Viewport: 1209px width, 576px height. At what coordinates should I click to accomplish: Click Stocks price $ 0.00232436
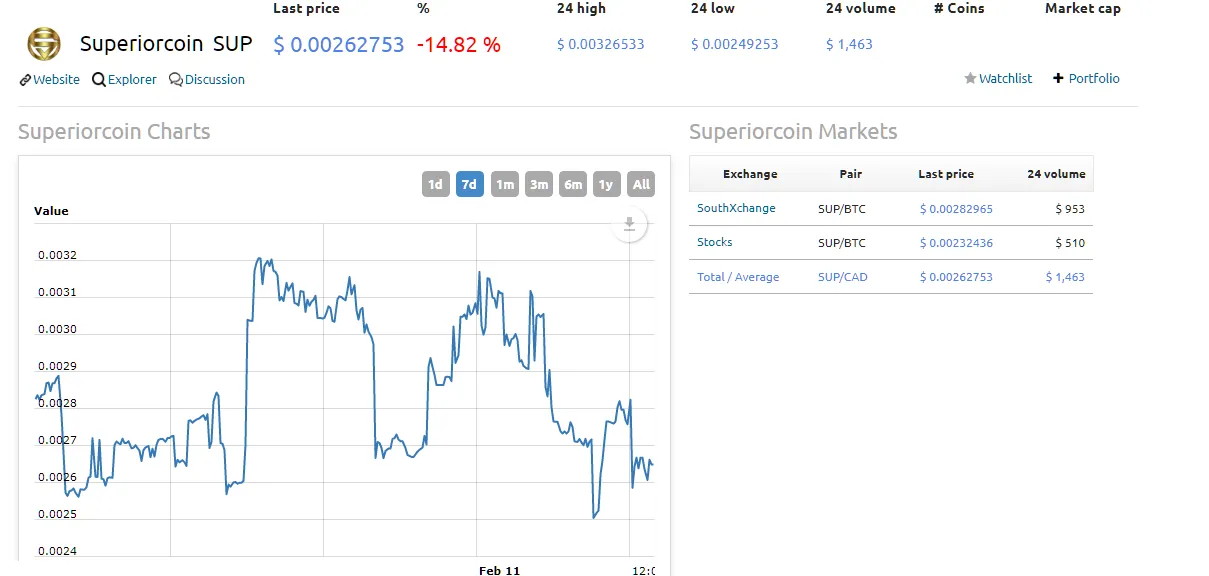(956, 243)
